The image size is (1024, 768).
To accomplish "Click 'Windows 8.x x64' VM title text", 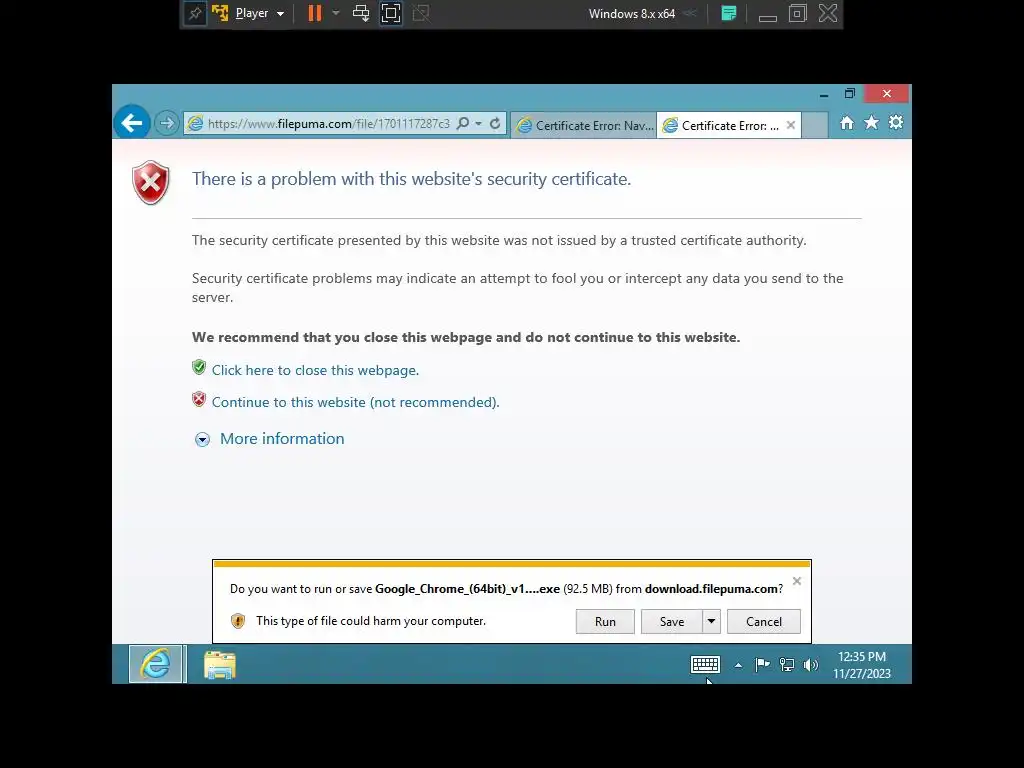I will pyautogui.click(x=632, y=14).
